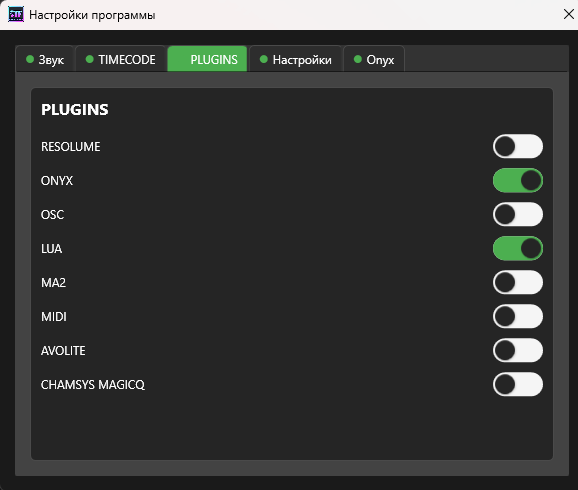Image resolution: width=578 pixels, height=490 pixels.
Task: Click the PLUGINS section heading
Action: 75,110
